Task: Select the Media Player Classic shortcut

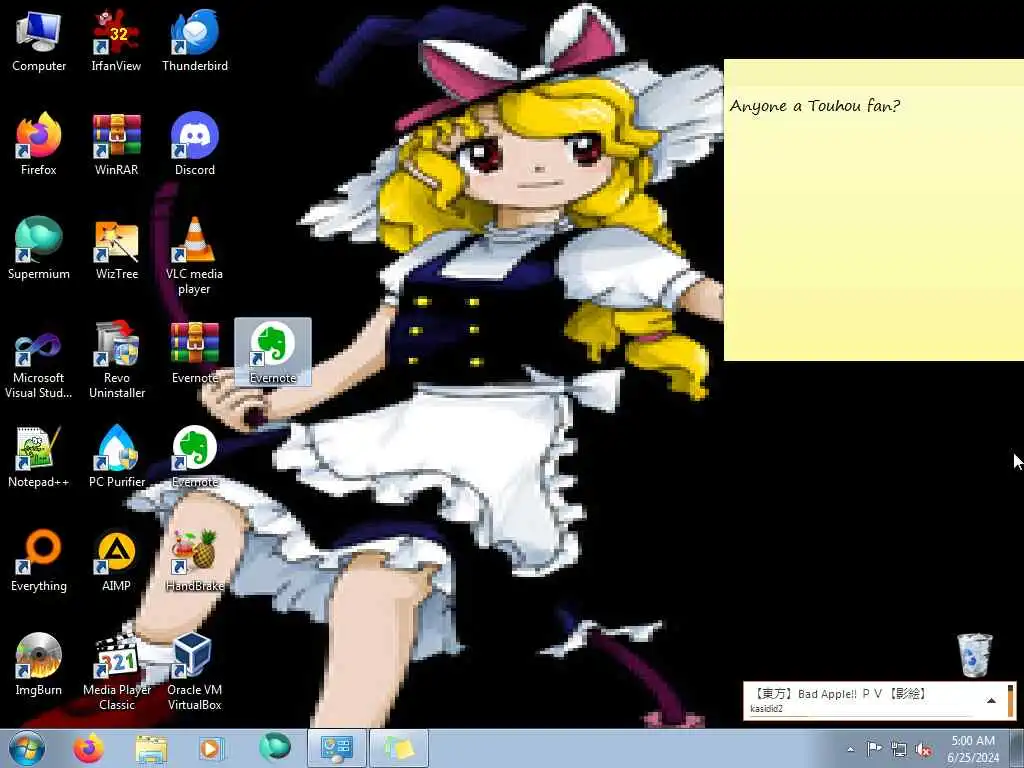Action: click(116, 672)
